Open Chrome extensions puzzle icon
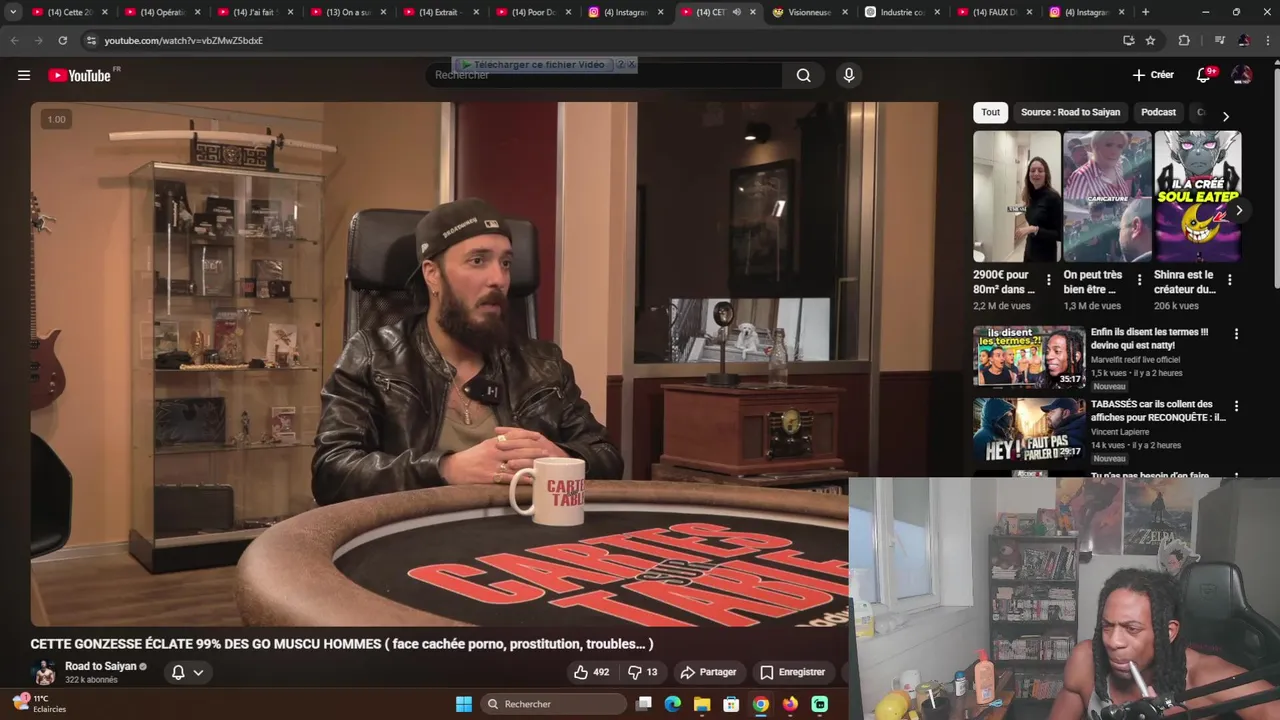The image size is (1280, 720). [1184, 40]
